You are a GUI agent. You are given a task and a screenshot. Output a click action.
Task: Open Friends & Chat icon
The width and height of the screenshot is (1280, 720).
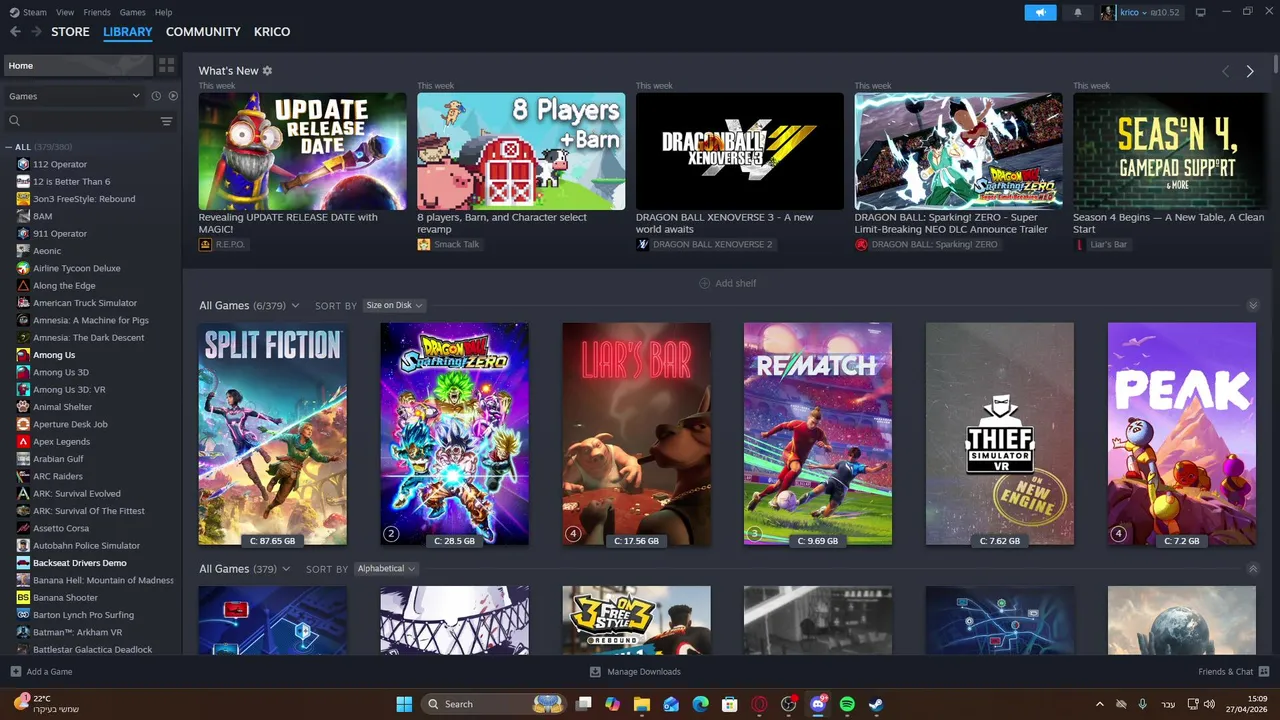1264,672
